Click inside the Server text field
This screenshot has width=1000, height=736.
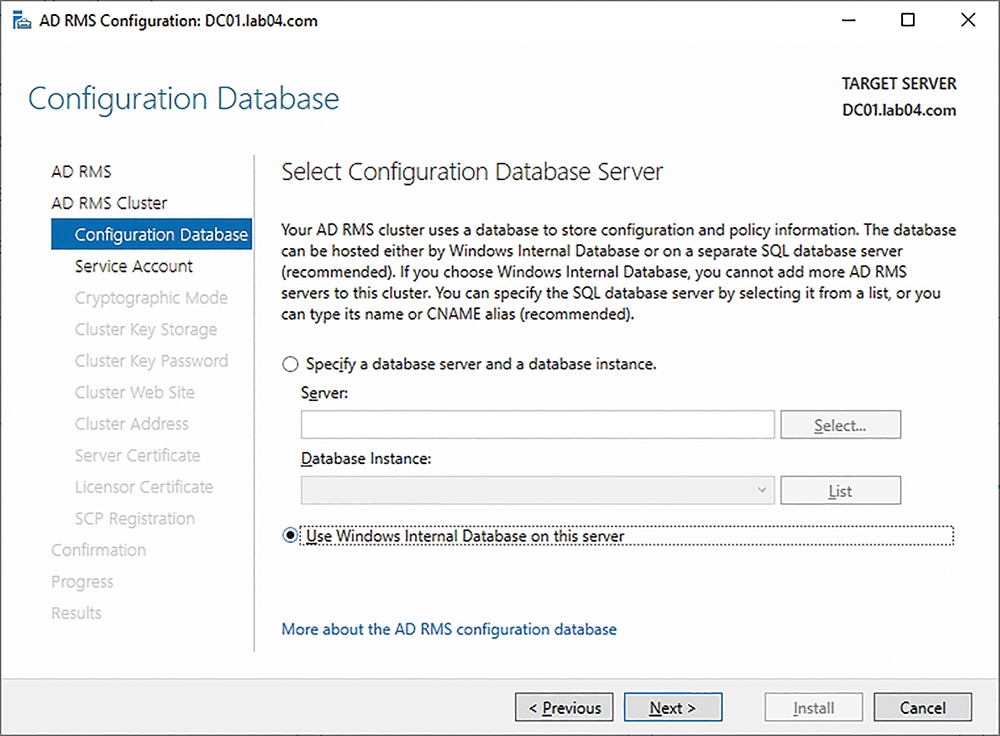click(538, 425)
